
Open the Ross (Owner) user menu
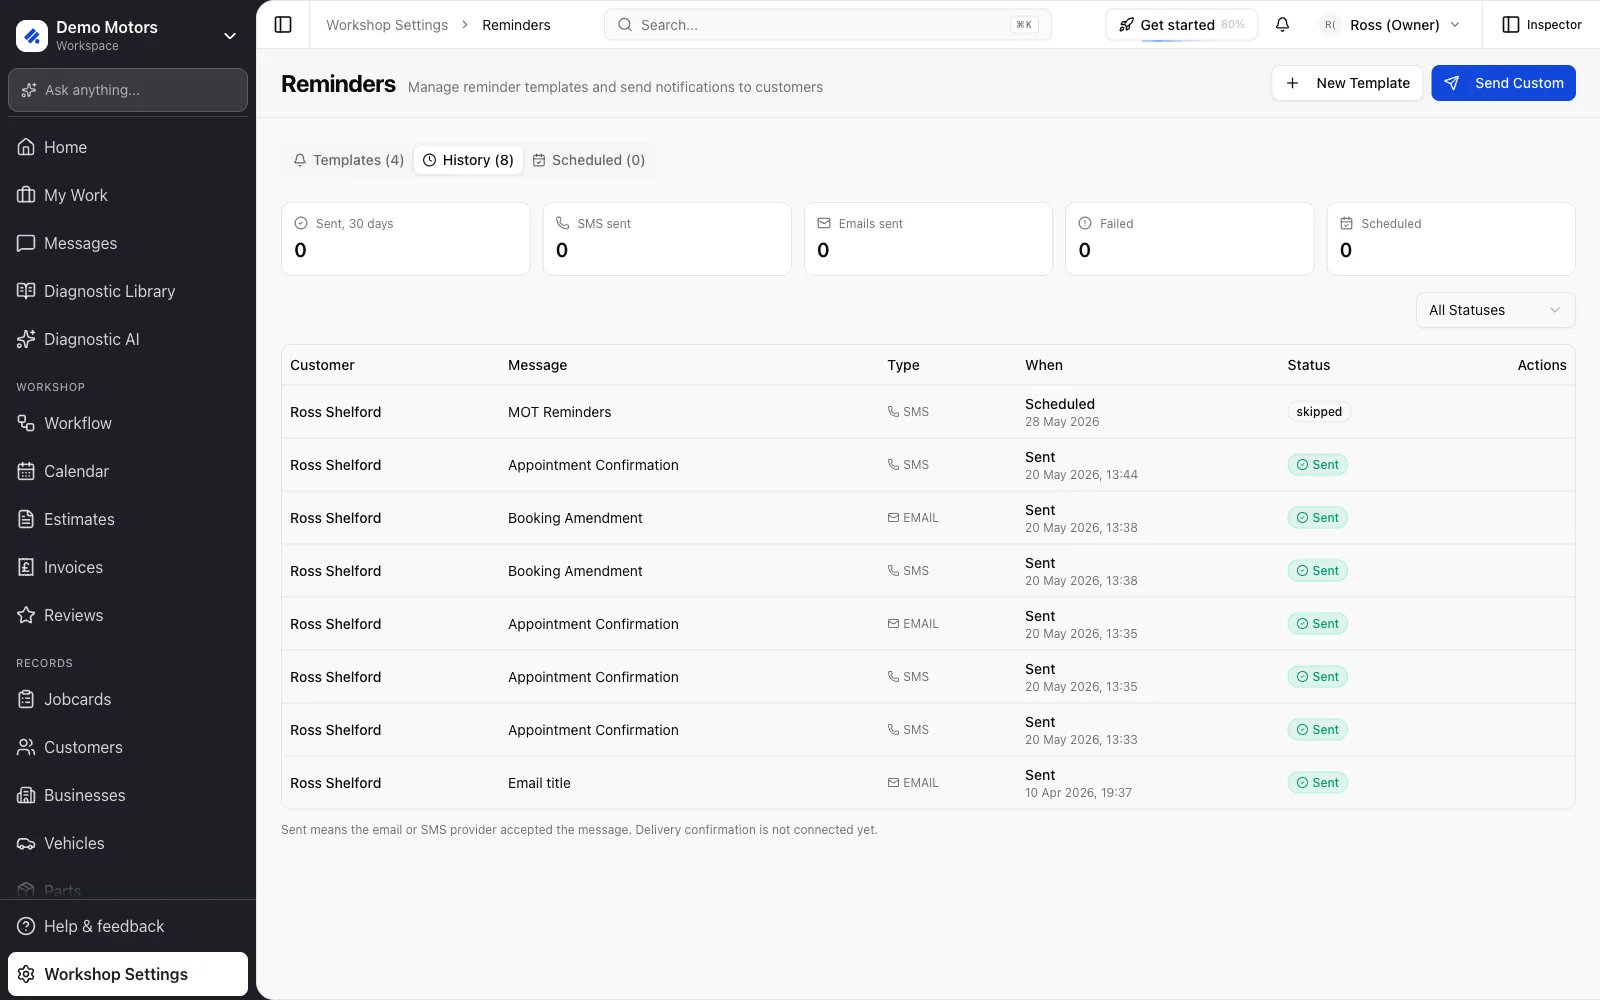tap(1391, 25)
